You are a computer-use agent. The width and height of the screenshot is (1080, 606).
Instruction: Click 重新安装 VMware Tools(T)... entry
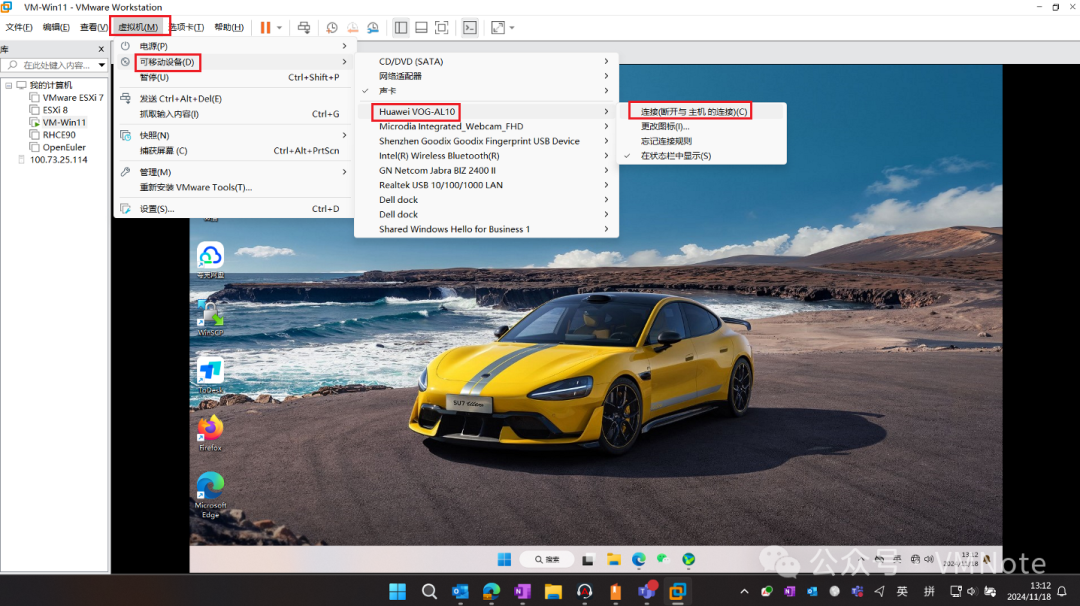pyautogui.click(x=234, y=187)
